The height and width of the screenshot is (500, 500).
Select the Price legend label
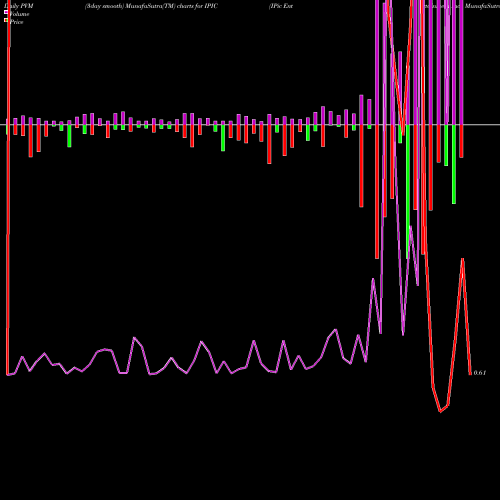tap(17, 22)
